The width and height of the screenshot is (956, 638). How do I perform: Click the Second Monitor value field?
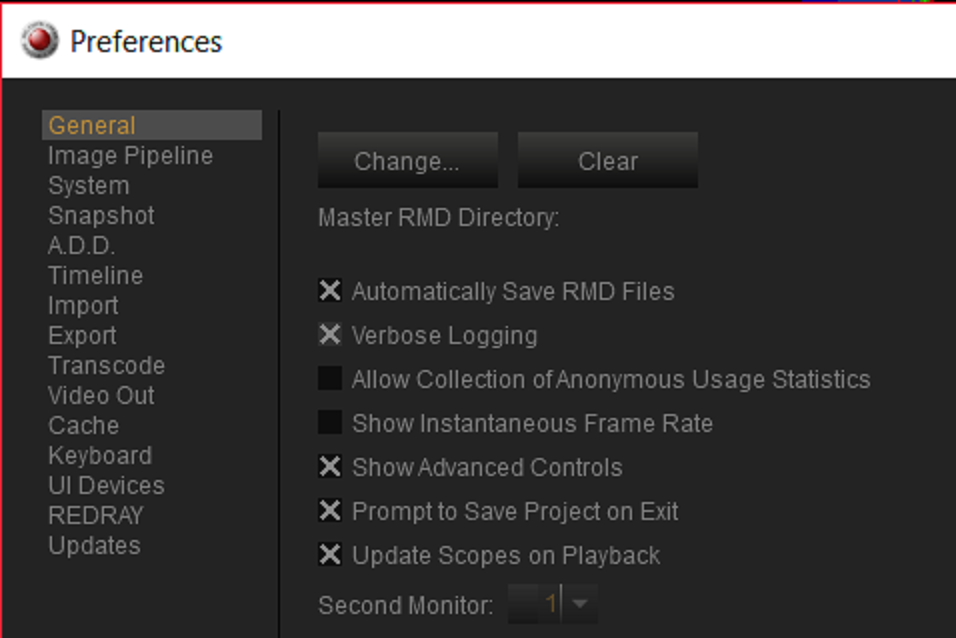pyautogui.click(x=535, y=604)
